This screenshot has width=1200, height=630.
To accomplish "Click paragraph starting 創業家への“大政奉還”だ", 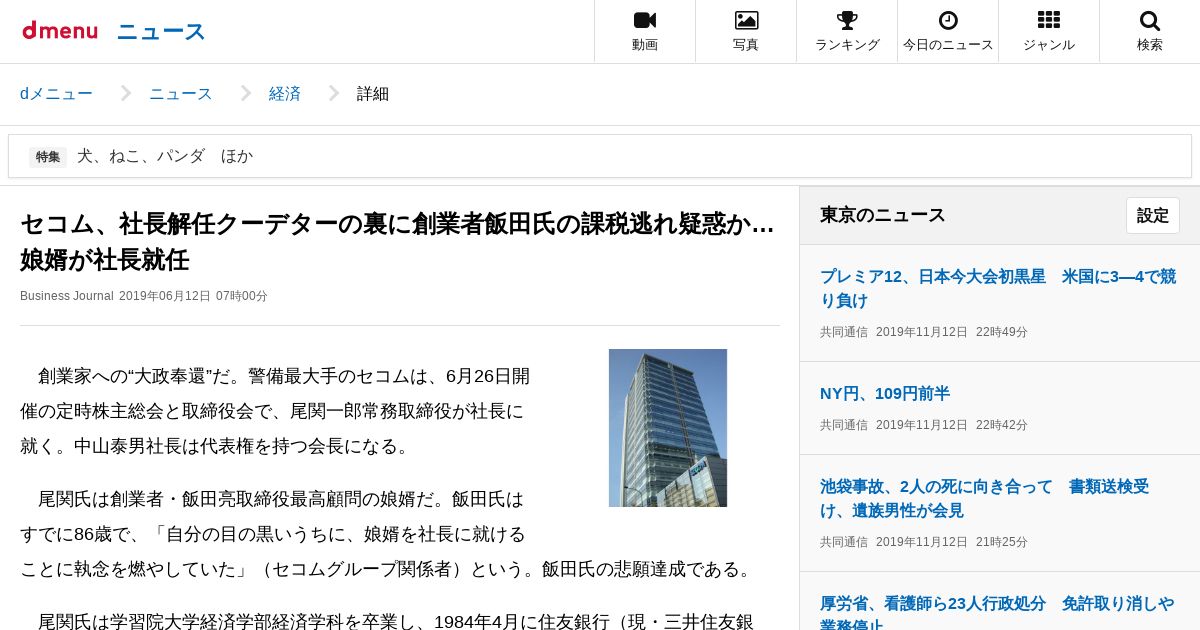I will point(275,411).
